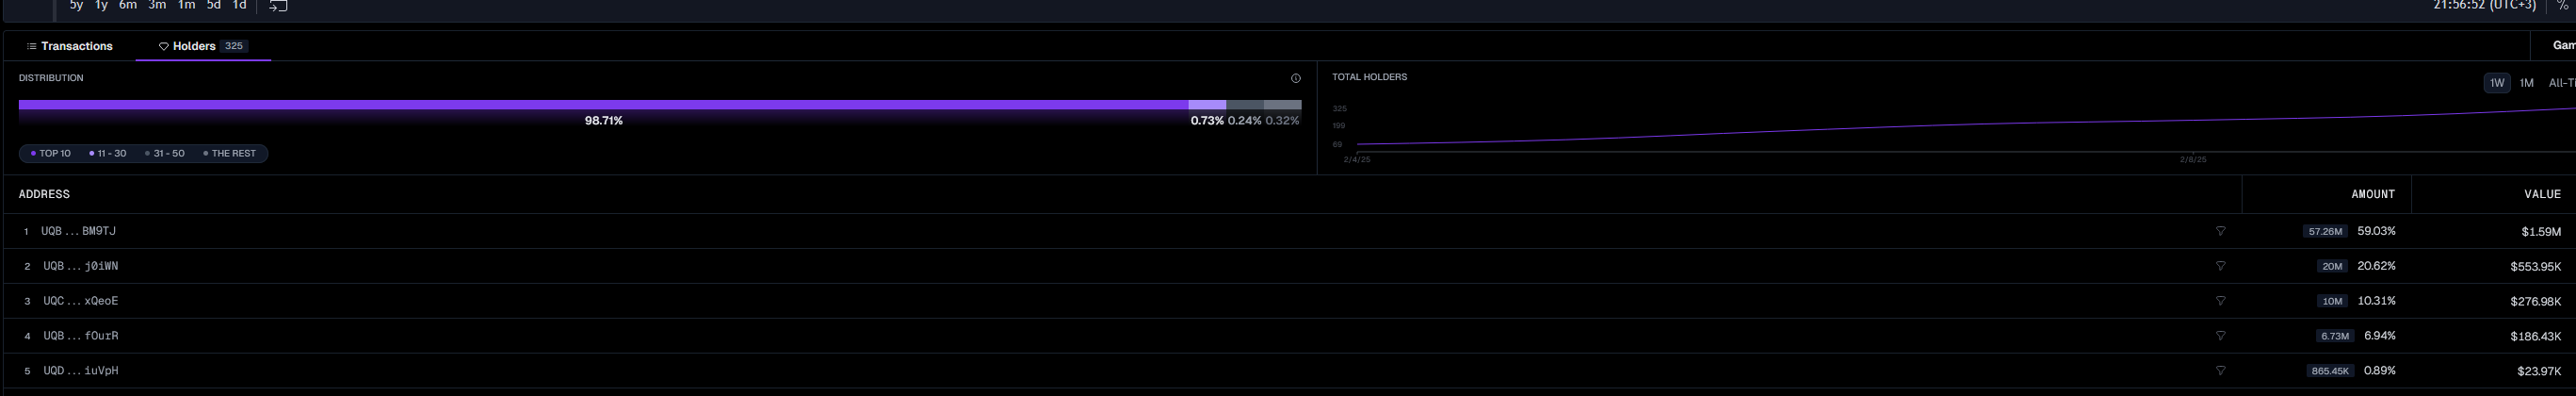
Task: Filter by holder UQB...fOurR funnel icon
Action: click(x=2220, y=336)
